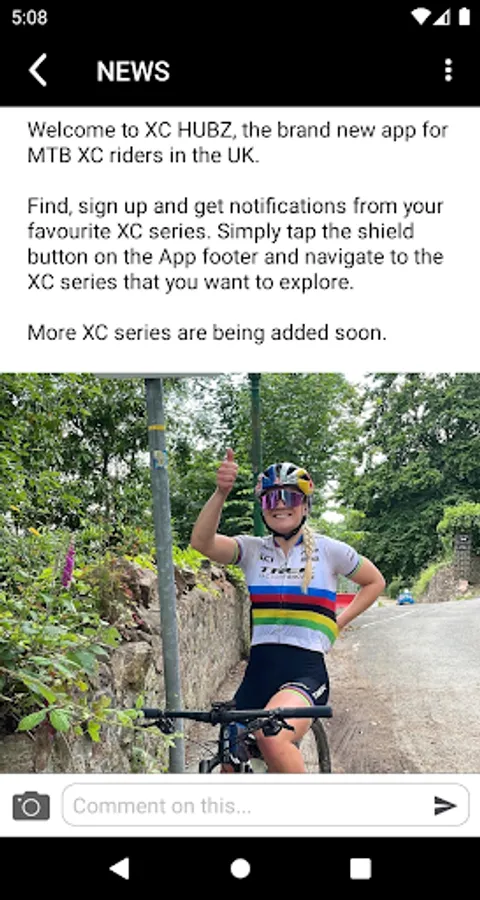Image resolution: width=480 pixels, height=900 pixels.
Task: Open the cyclist photo in the post
Action: (240, 573)
